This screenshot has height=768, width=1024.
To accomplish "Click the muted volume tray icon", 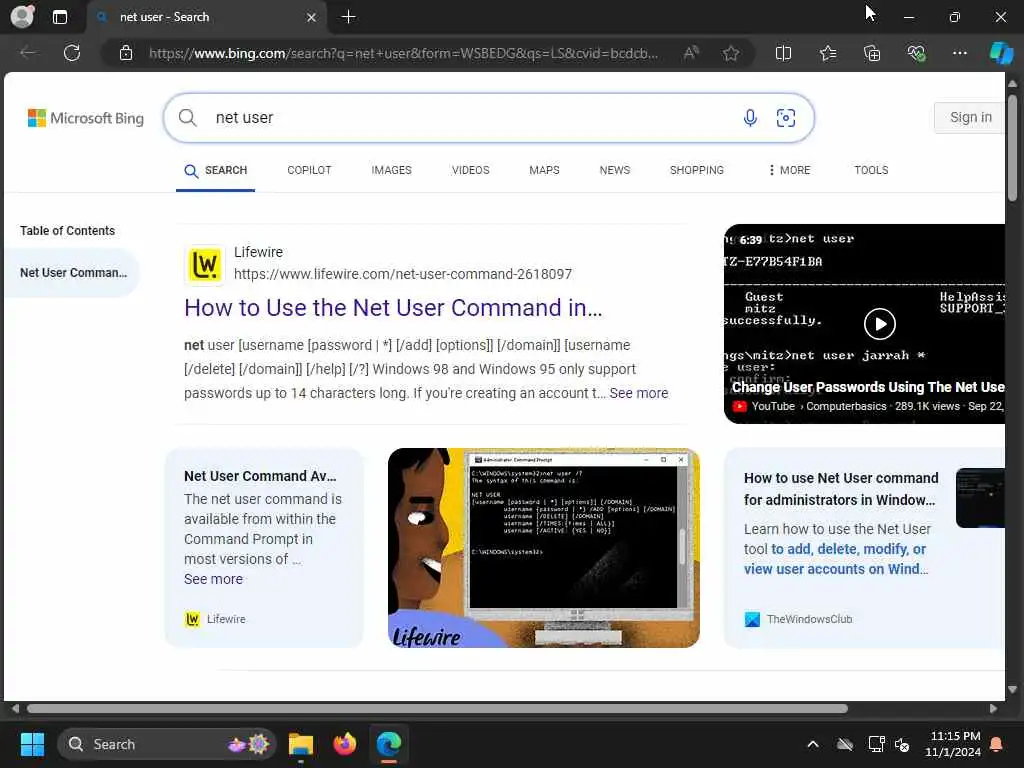I will (902, 744).
